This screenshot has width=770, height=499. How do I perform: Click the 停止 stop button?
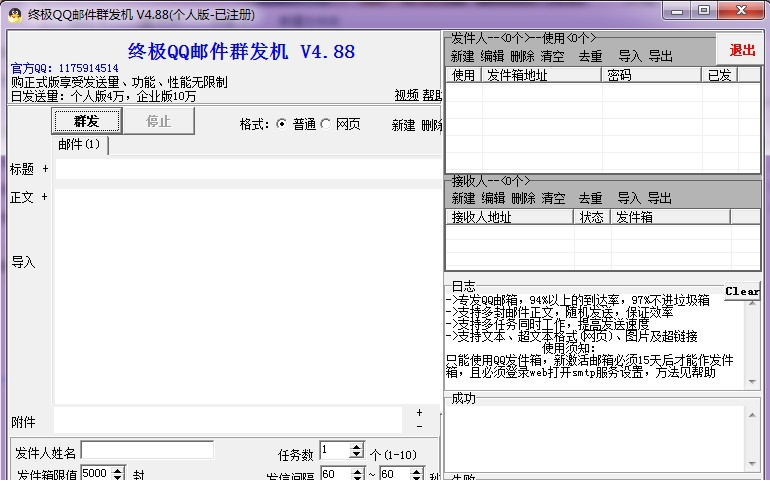click(159, 121)
